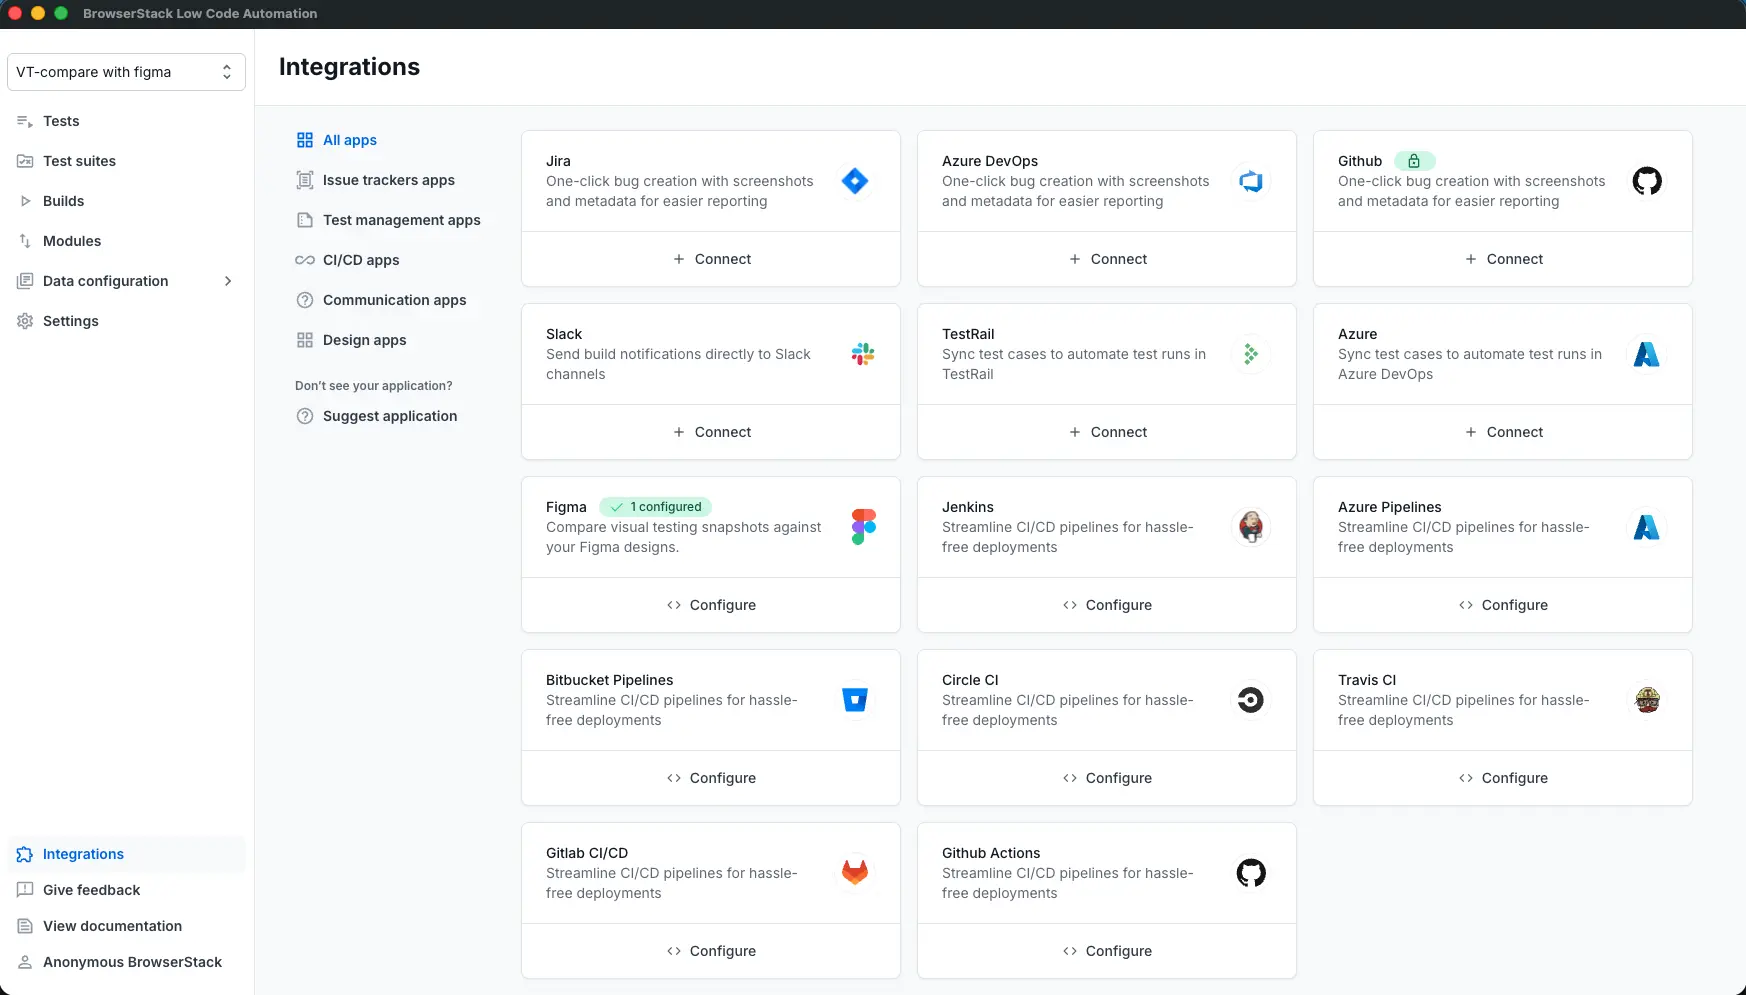This screenshot has width=1746, height=995.
Task: Configure the Figma integration
Action: pyautogui.click(x=711, y=605)
